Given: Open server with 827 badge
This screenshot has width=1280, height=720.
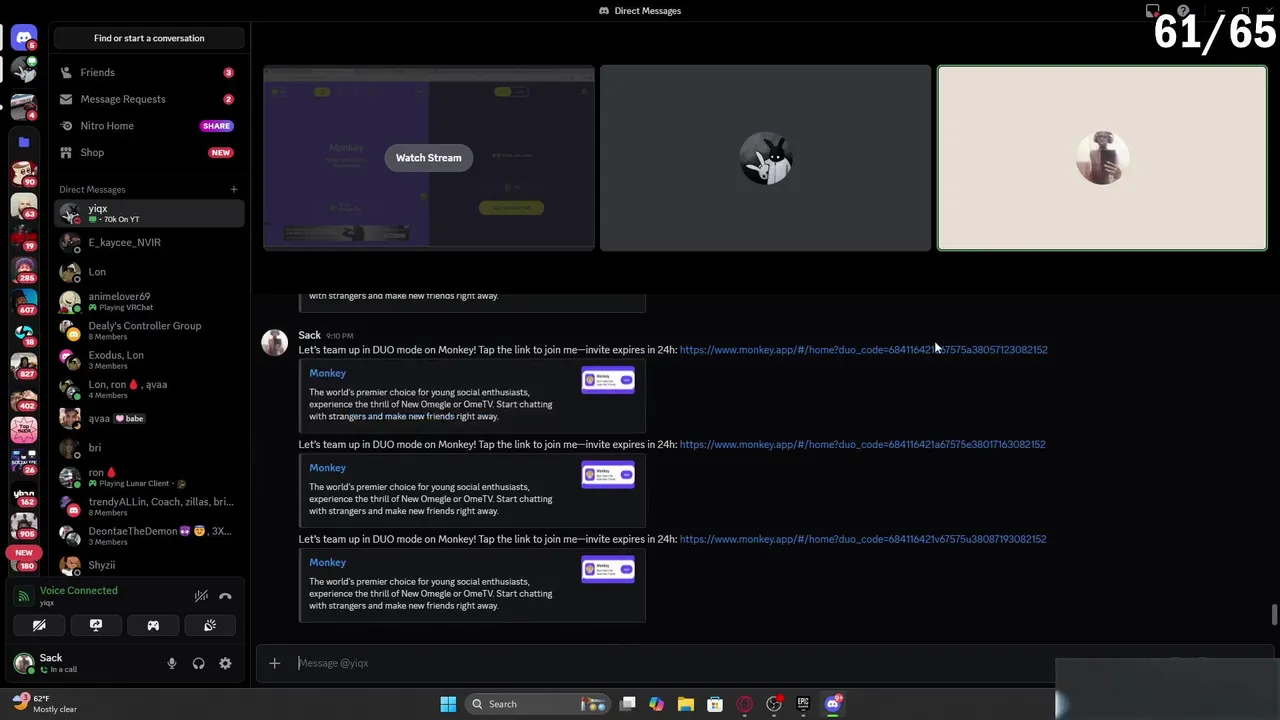Looking at the screenshot, I should pos(23,364).
